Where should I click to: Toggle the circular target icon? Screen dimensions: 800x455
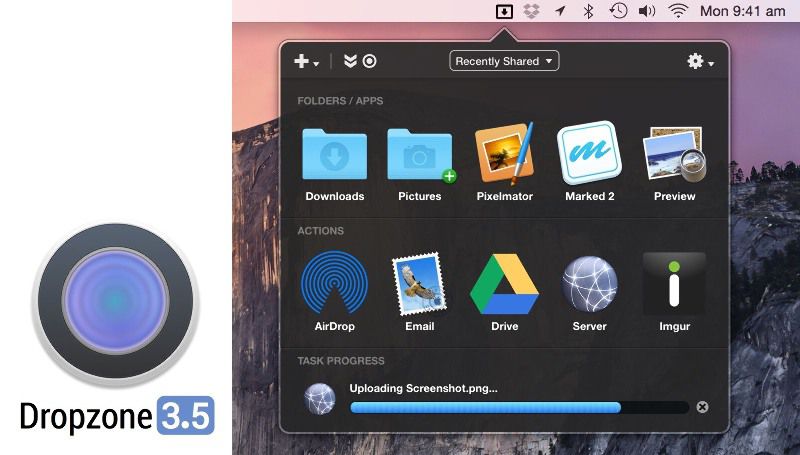click(370, 61)
